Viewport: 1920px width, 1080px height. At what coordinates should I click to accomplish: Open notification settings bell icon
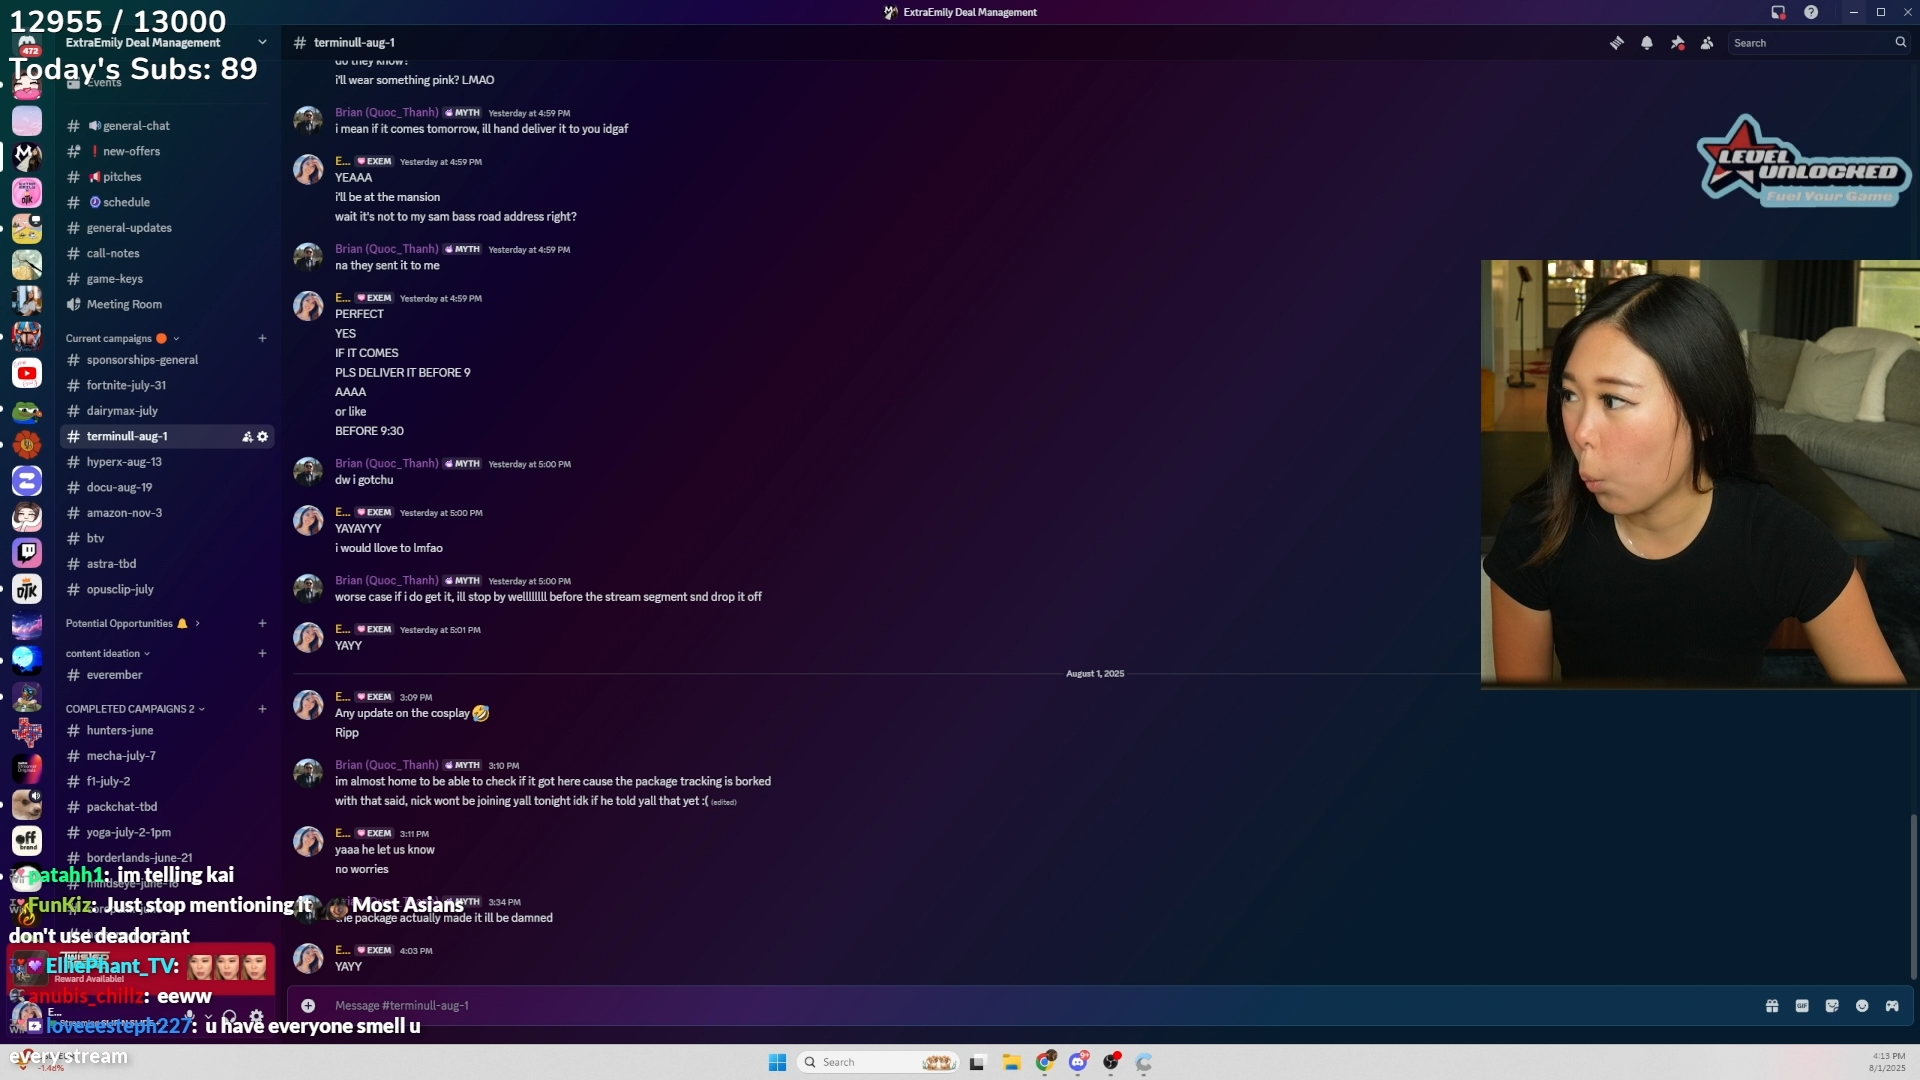[x=1647, y=43]
